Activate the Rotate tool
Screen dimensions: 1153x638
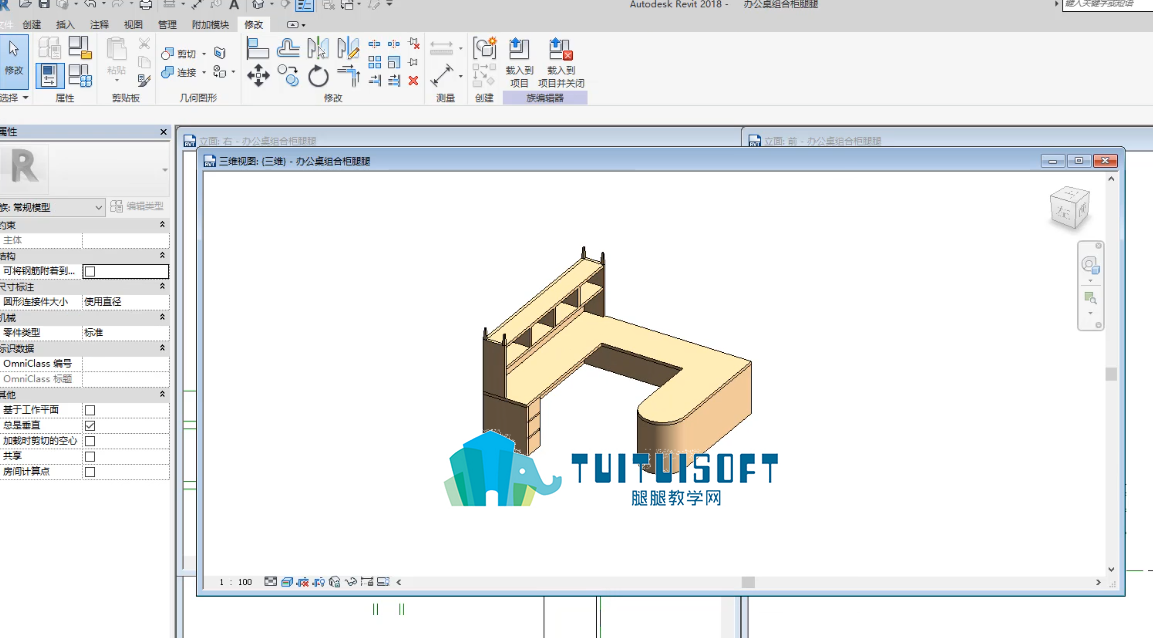coord(318,76)
